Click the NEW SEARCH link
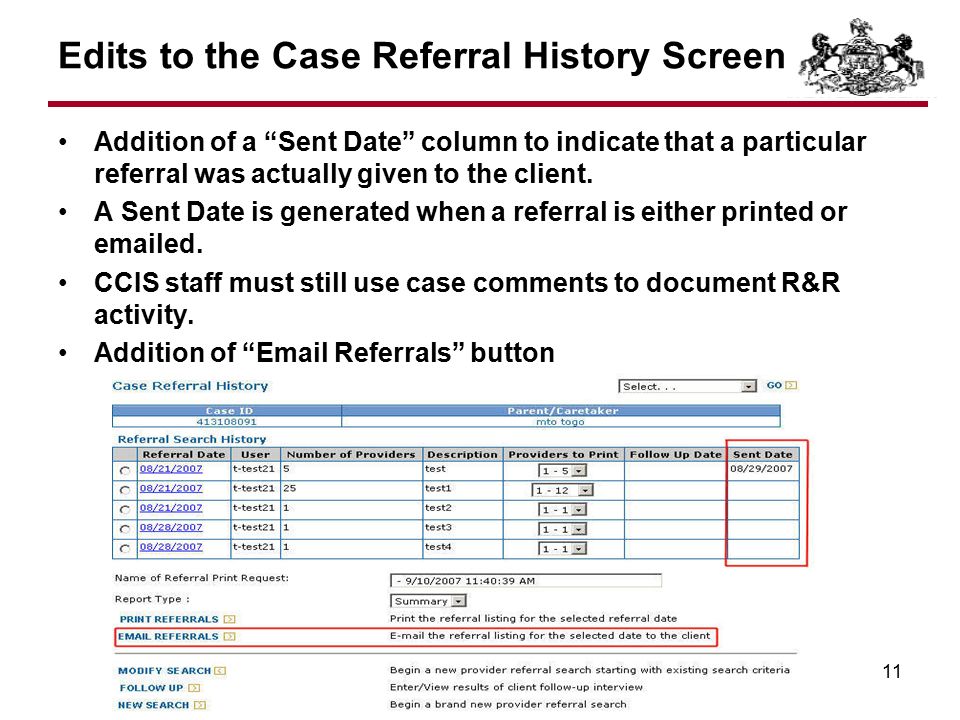The width and height of the screenshot is (960, 720). pos(154,705)
